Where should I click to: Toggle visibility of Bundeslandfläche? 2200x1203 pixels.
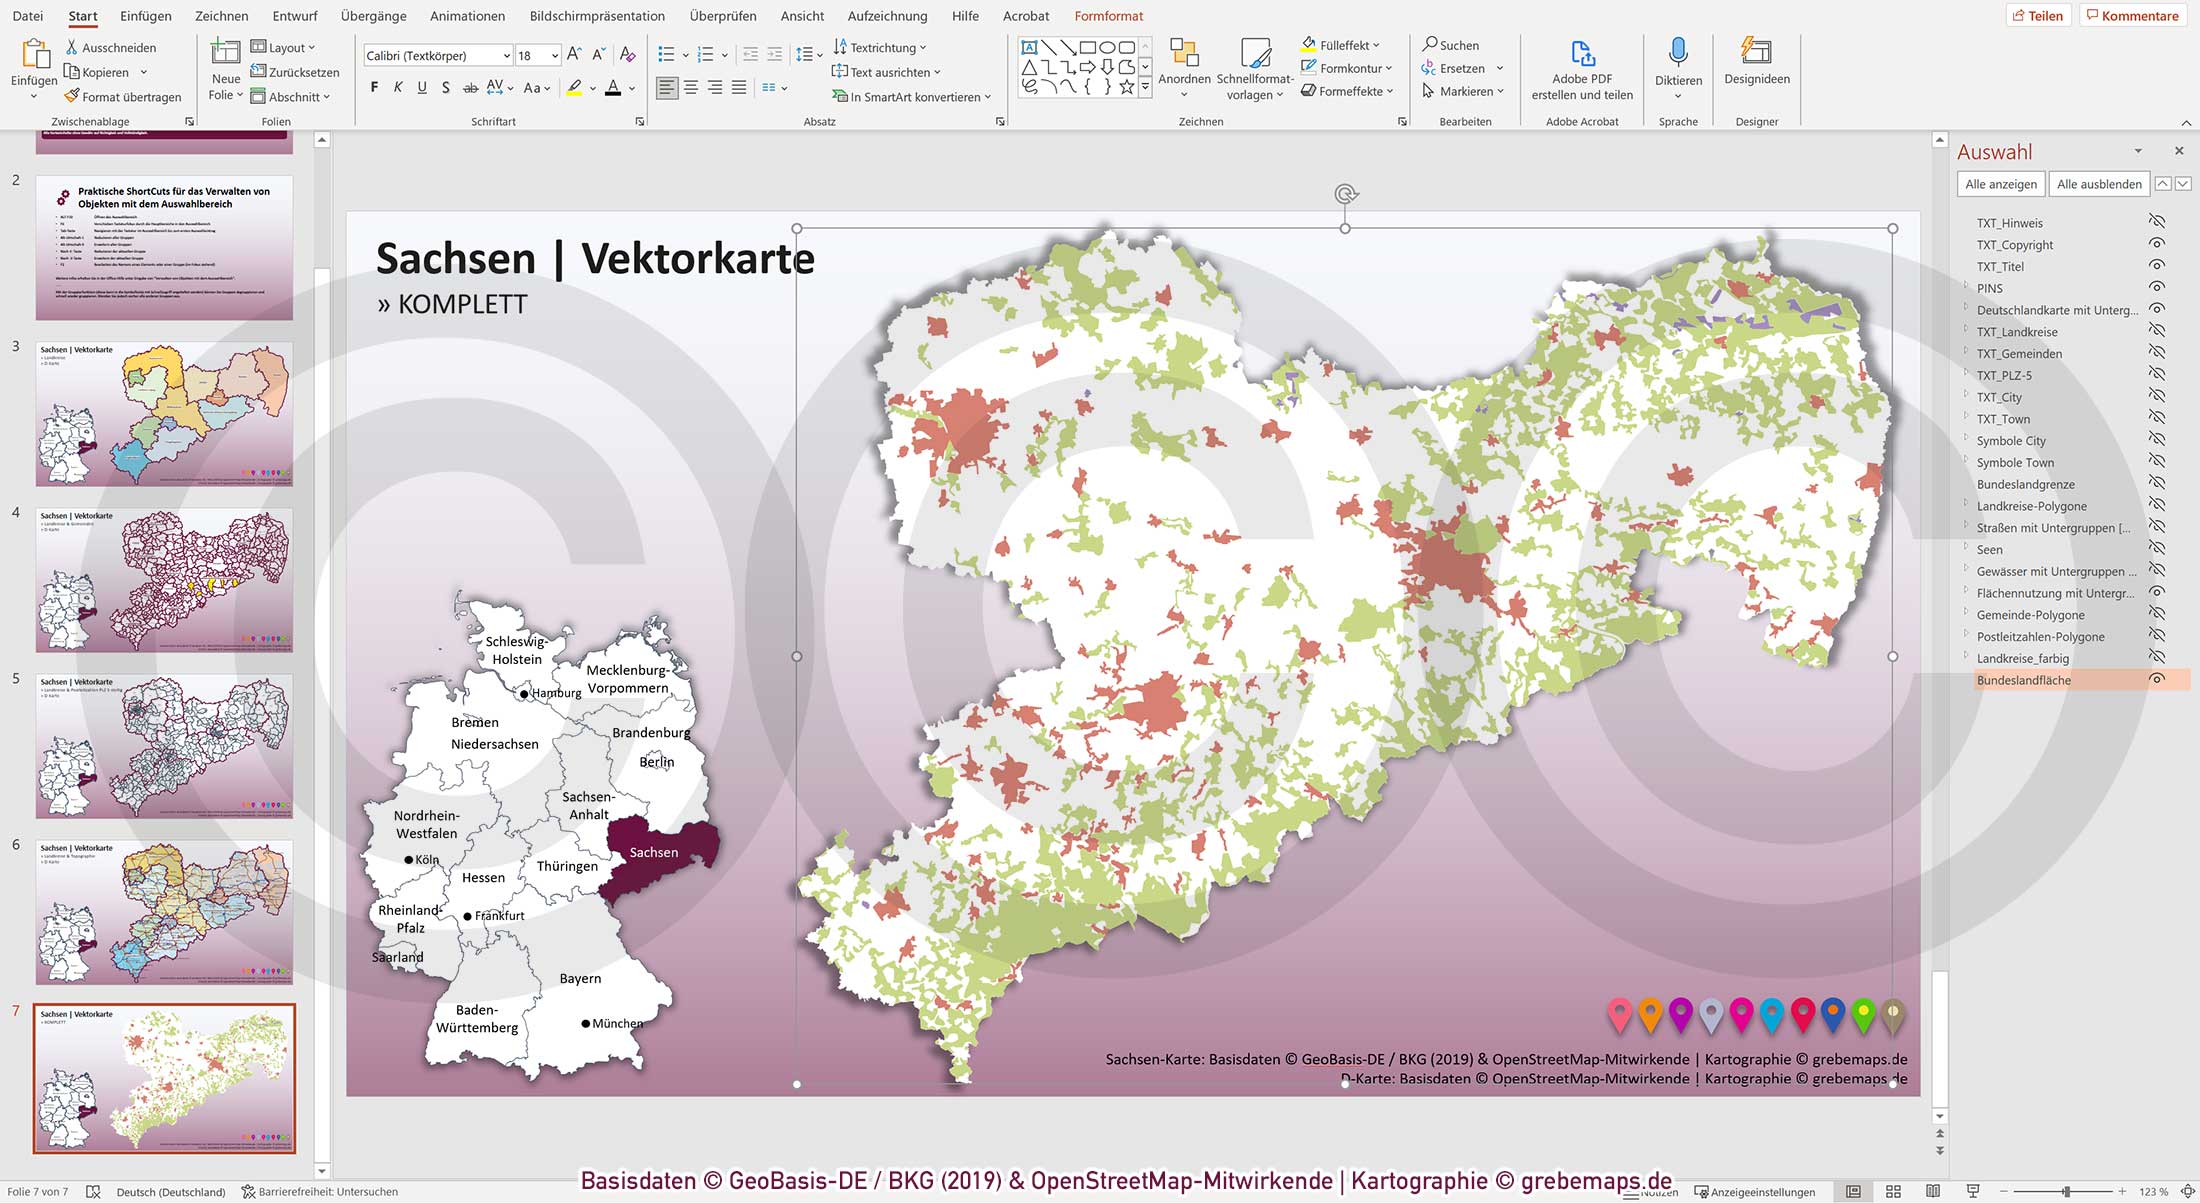click(2157, 679)
